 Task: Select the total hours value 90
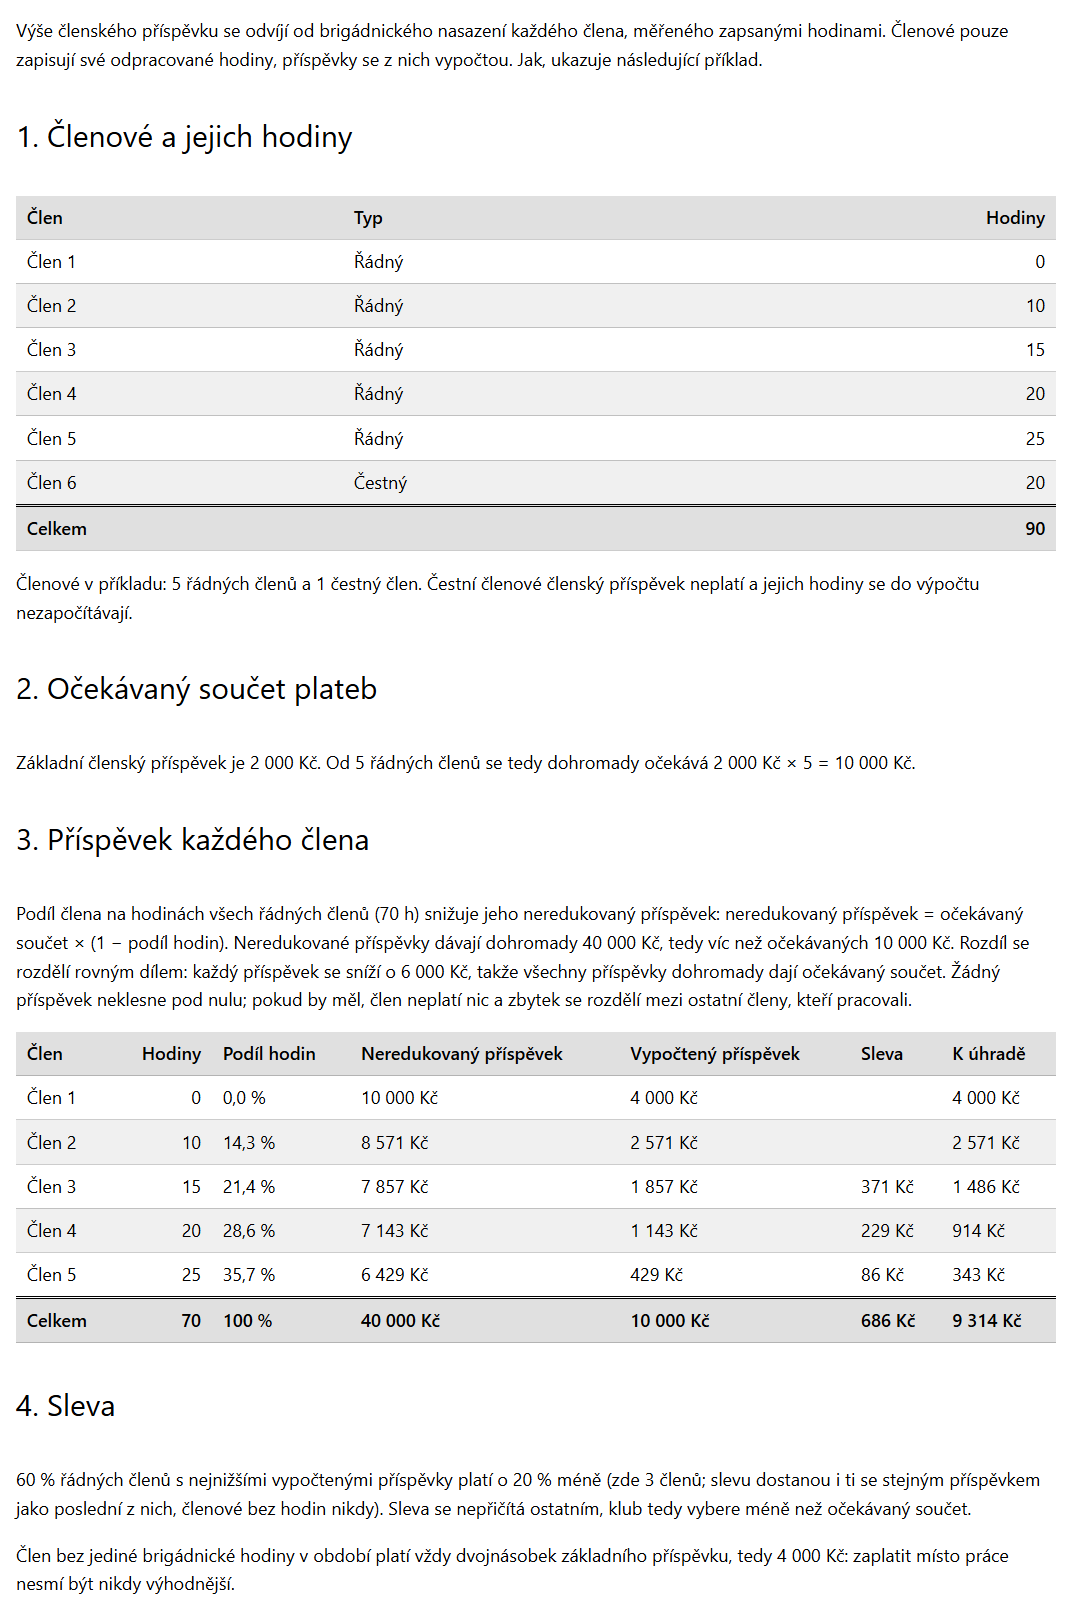pos(1035,529)
